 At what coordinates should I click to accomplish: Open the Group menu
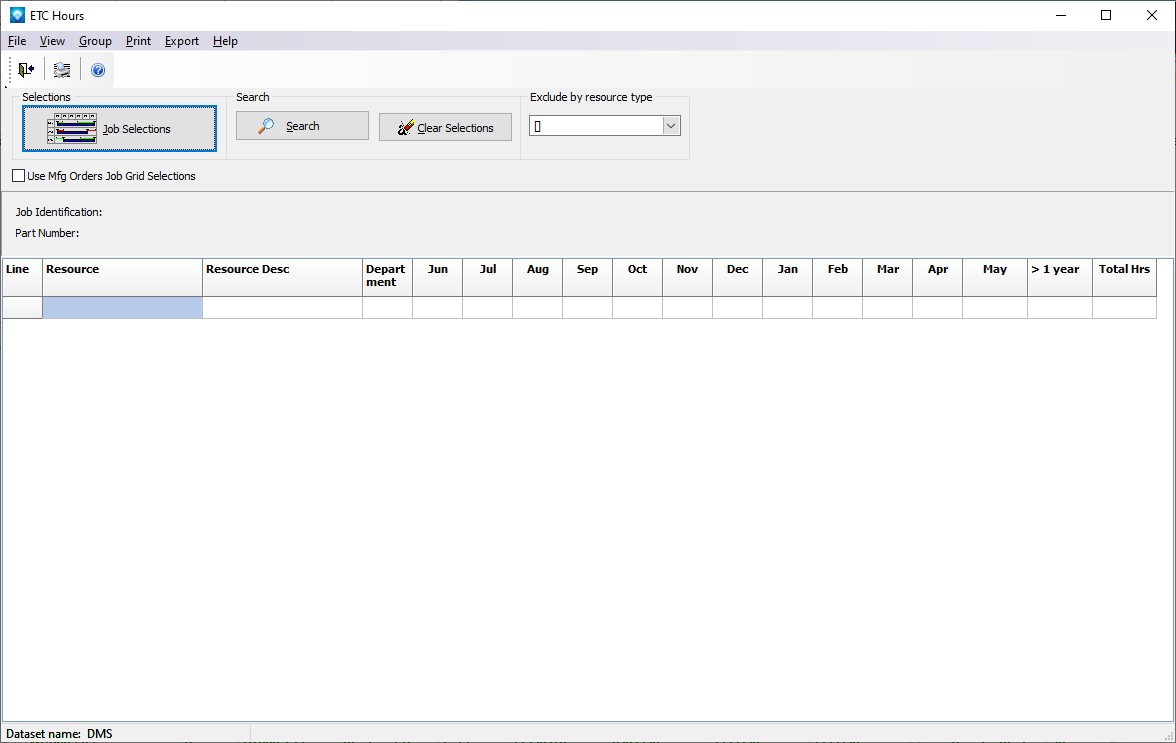(95, 41)
